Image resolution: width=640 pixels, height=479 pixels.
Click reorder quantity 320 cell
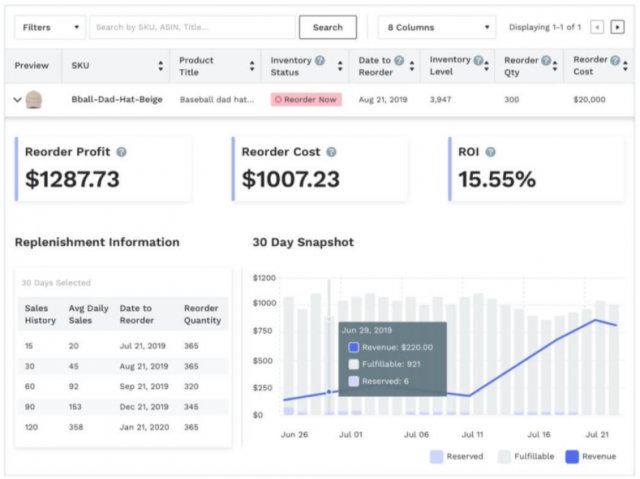[x=191, y=386]
